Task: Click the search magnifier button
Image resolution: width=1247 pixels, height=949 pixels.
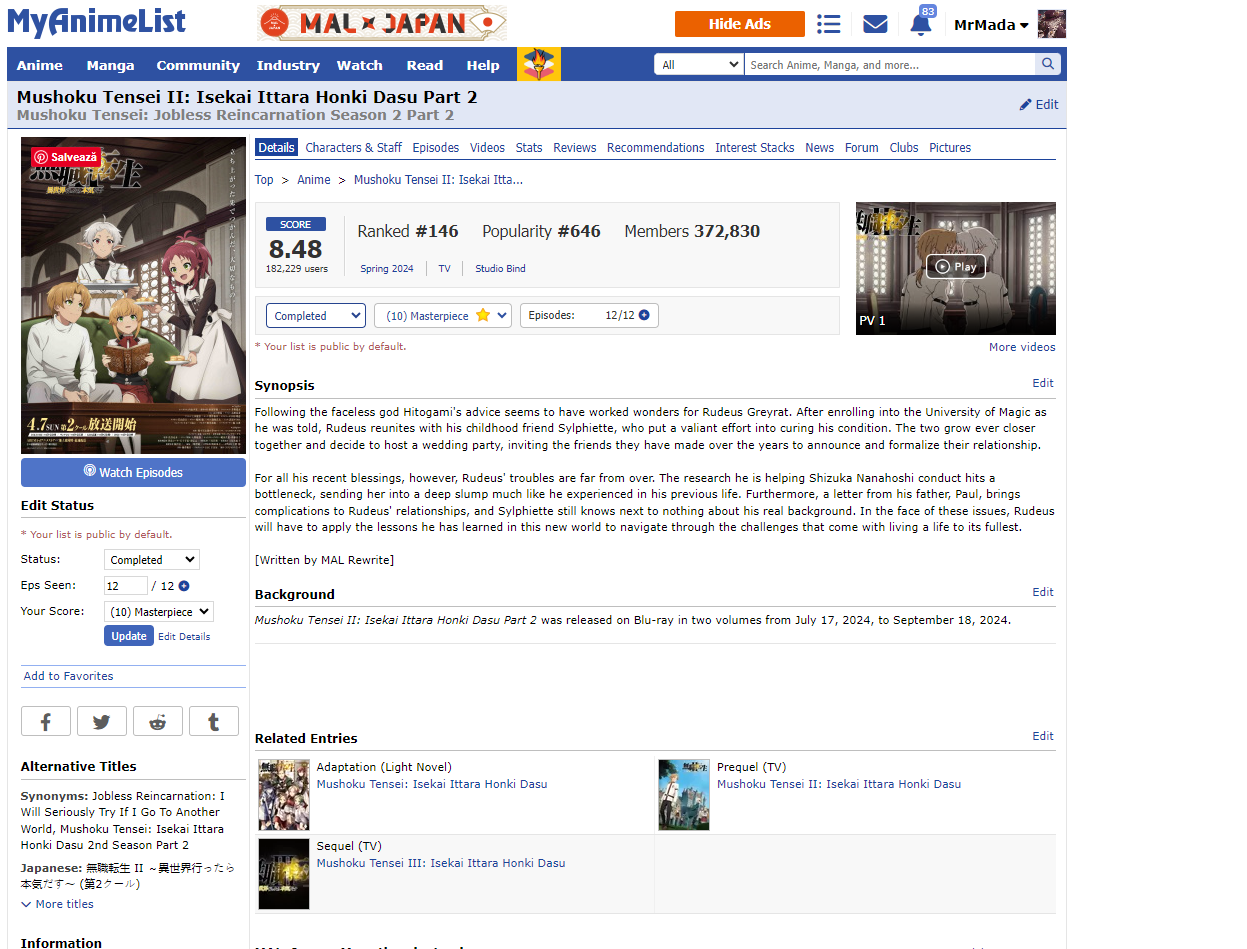Action: [1048, 64]
